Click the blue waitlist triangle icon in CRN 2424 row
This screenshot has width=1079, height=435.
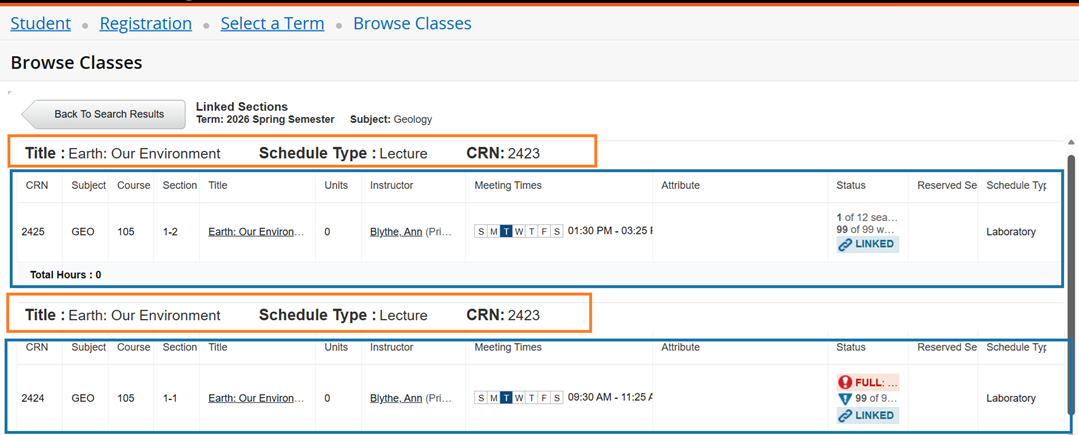[x=845, y=399]
